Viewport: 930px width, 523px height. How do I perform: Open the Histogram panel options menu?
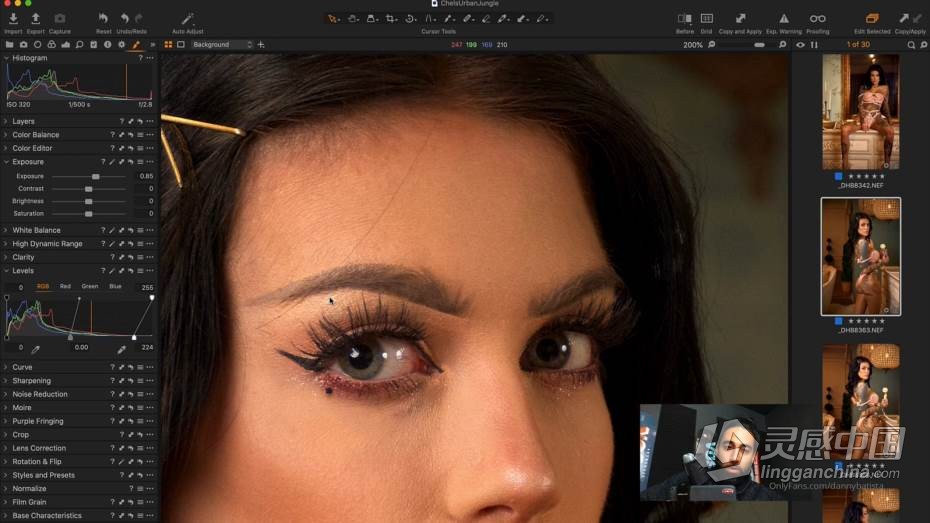[150, 58]
